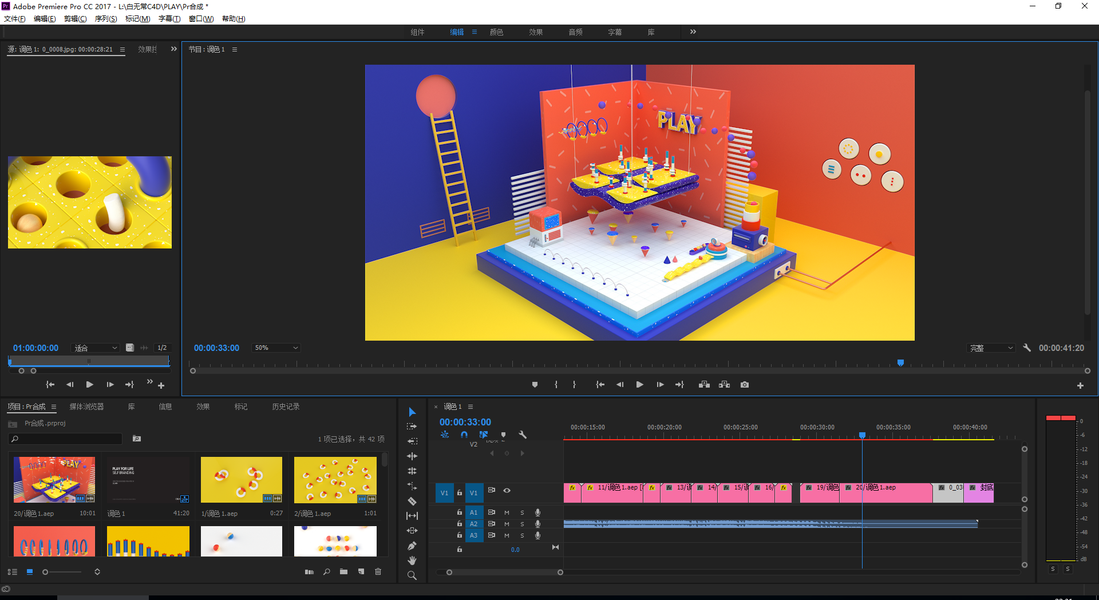Screen dimensions: 1099x600
Task: Click Find magnifier icon in Project panel footer
Action: click(327, 572)
